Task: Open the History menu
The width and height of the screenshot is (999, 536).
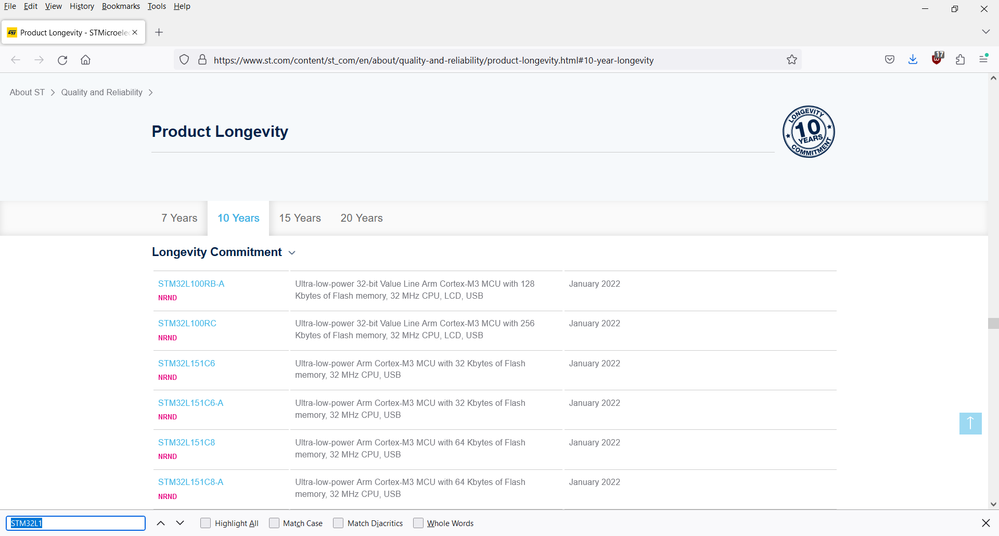Action: [x=82, y=6]
